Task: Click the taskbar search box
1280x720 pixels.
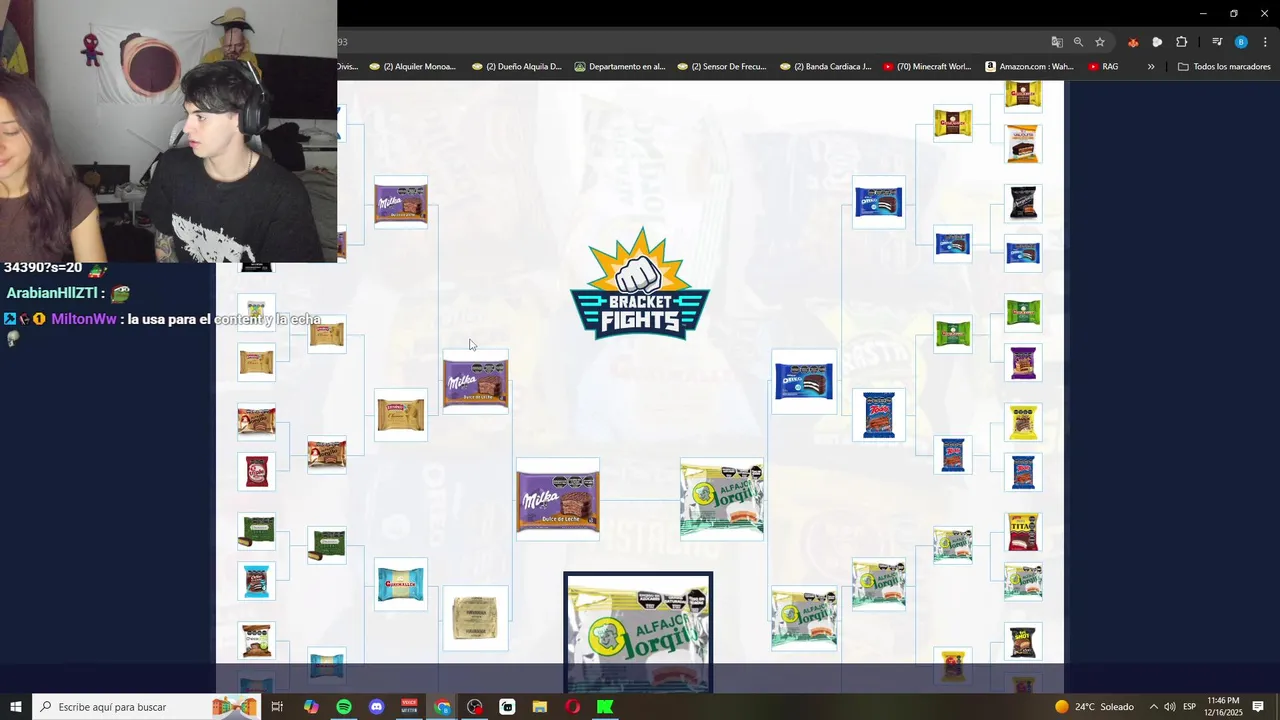Action: tap(146, 707)
